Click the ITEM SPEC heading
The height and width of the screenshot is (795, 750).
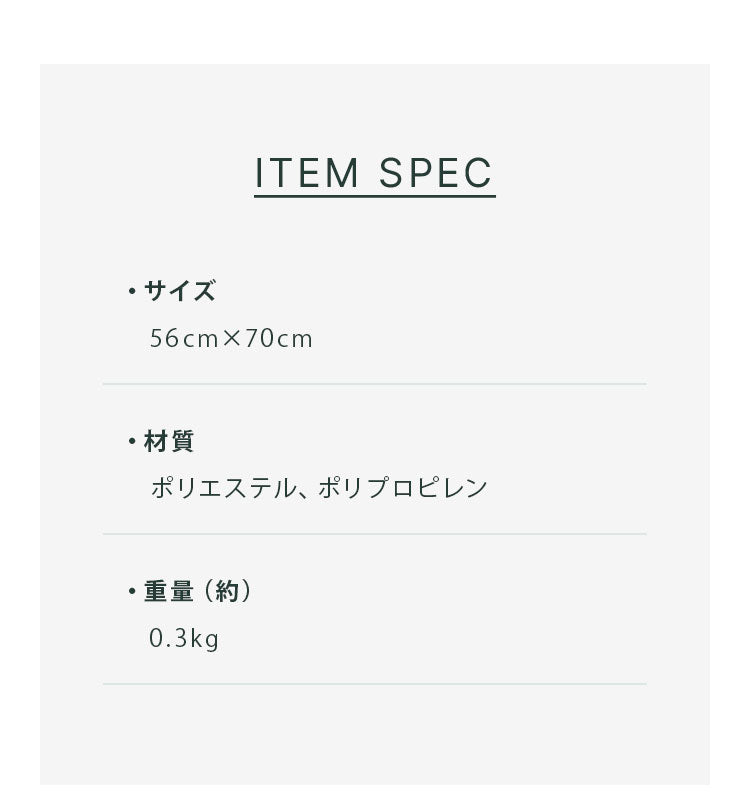pyautogui.click(x=375, y=173)
